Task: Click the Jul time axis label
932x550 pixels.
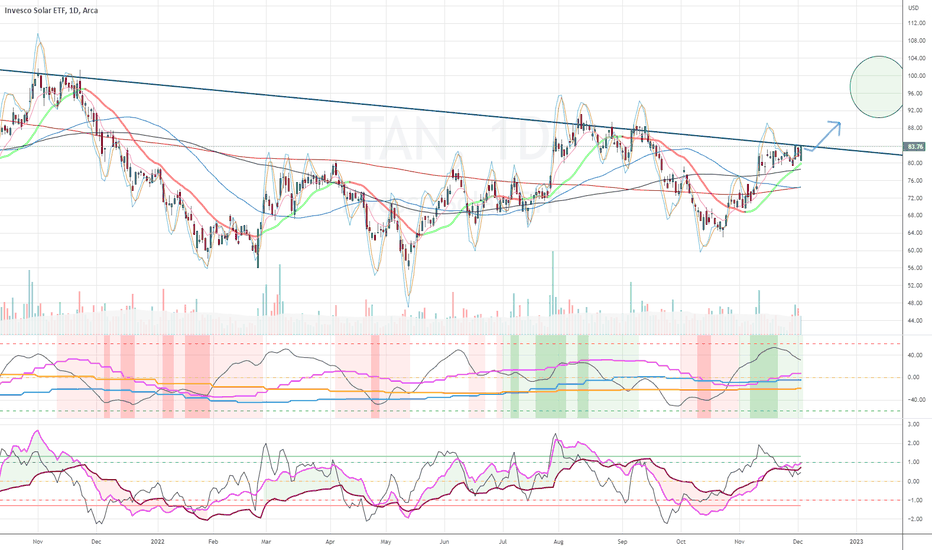Action: tap(503, 542)
